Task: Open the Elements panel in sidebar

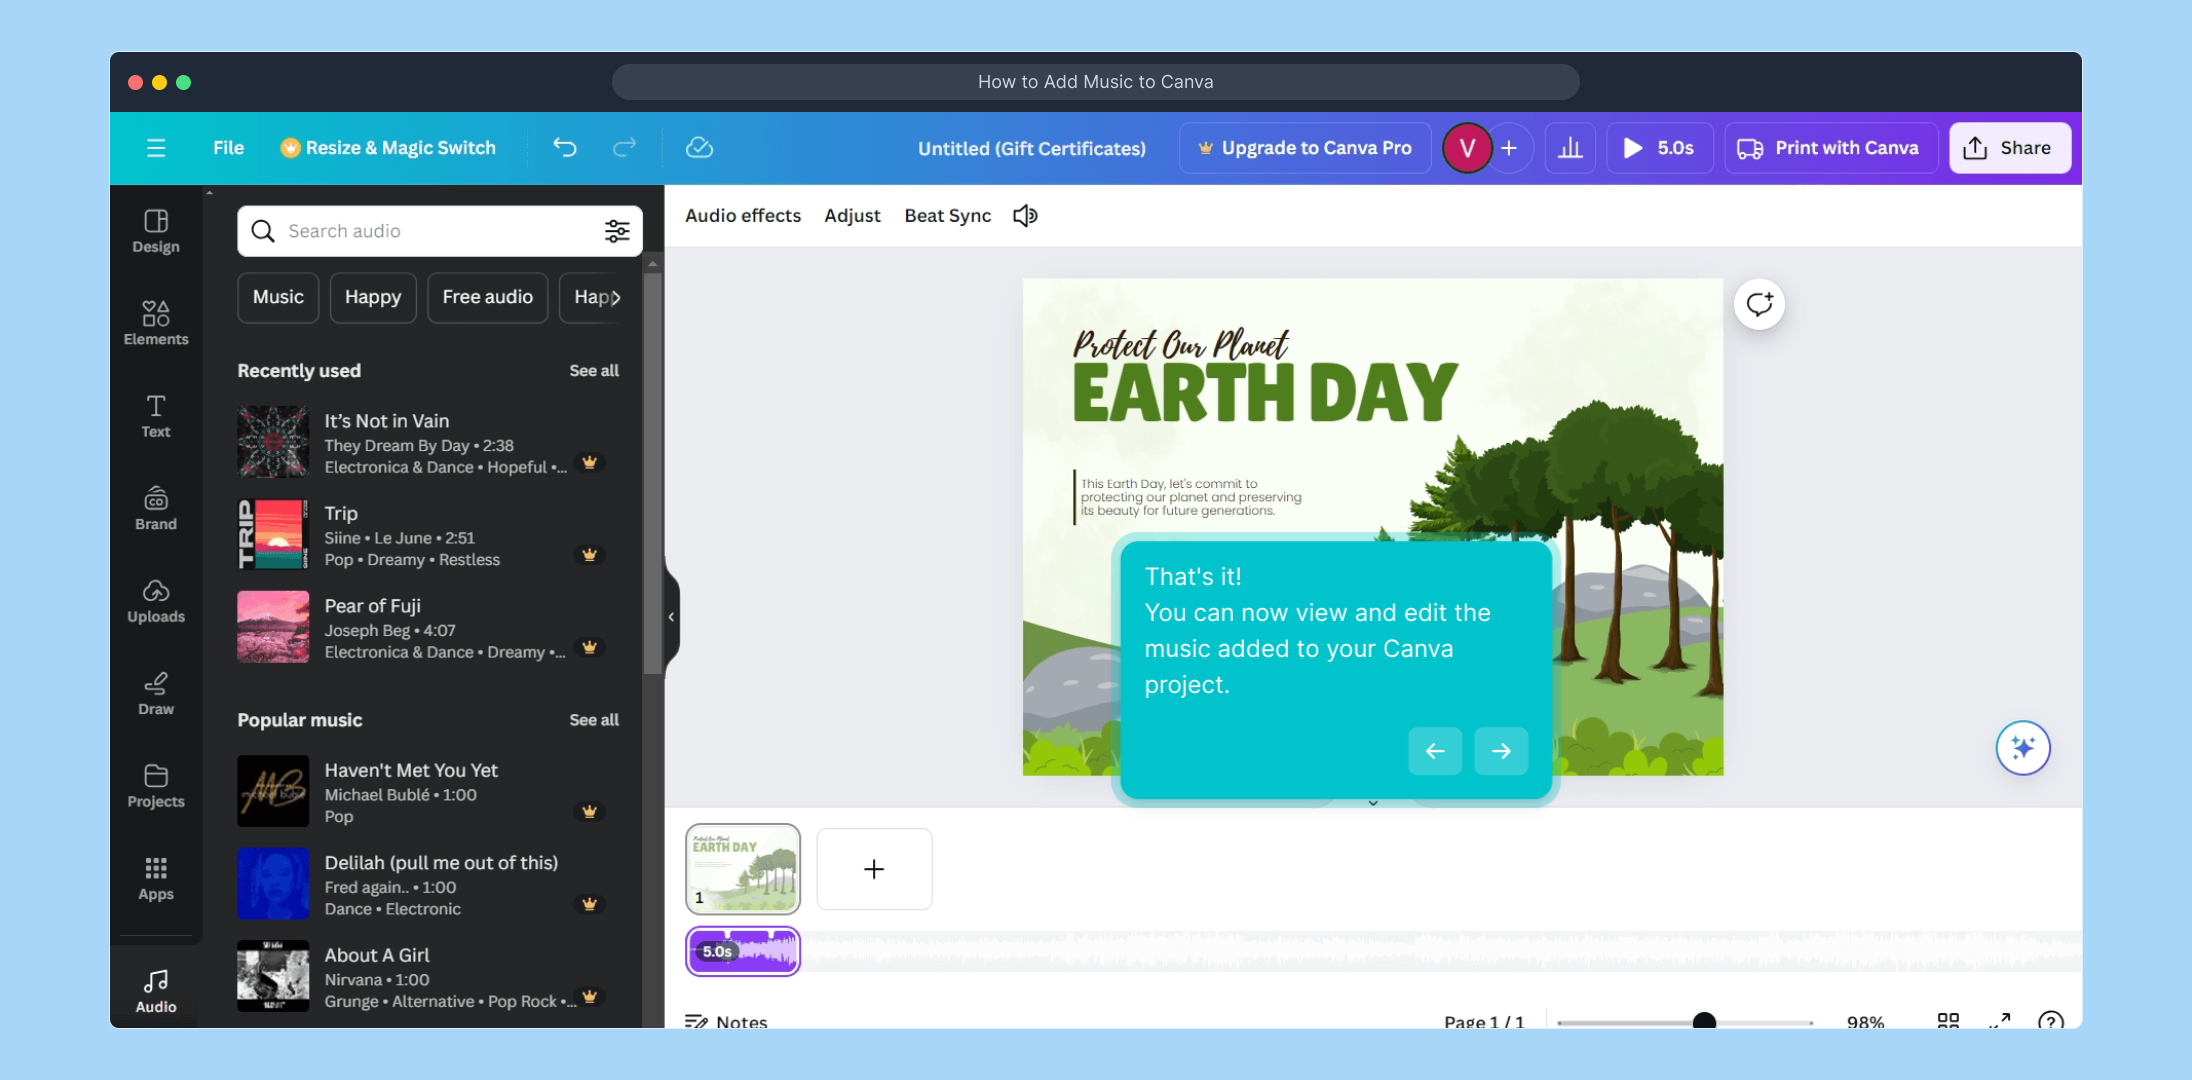Action: coord(155,322)
